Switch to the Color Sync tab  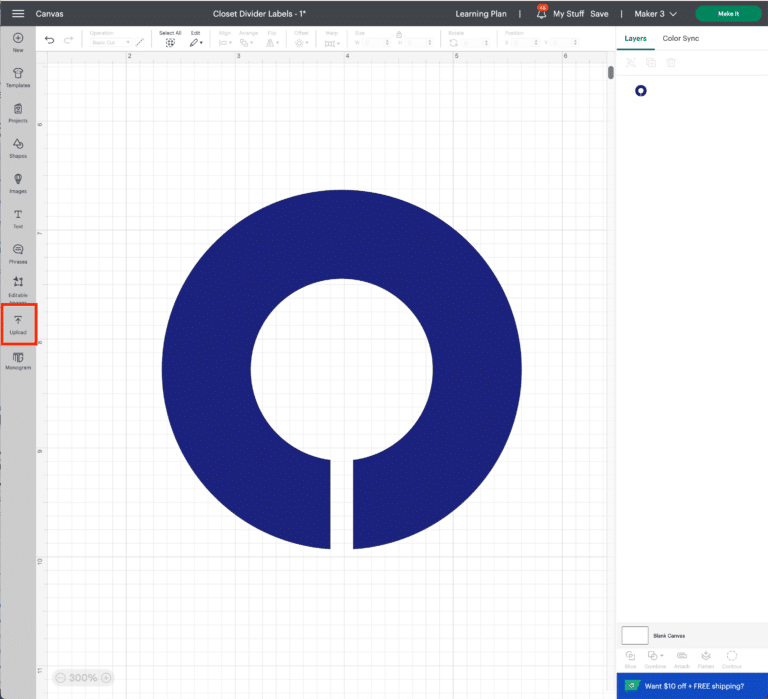680,38
